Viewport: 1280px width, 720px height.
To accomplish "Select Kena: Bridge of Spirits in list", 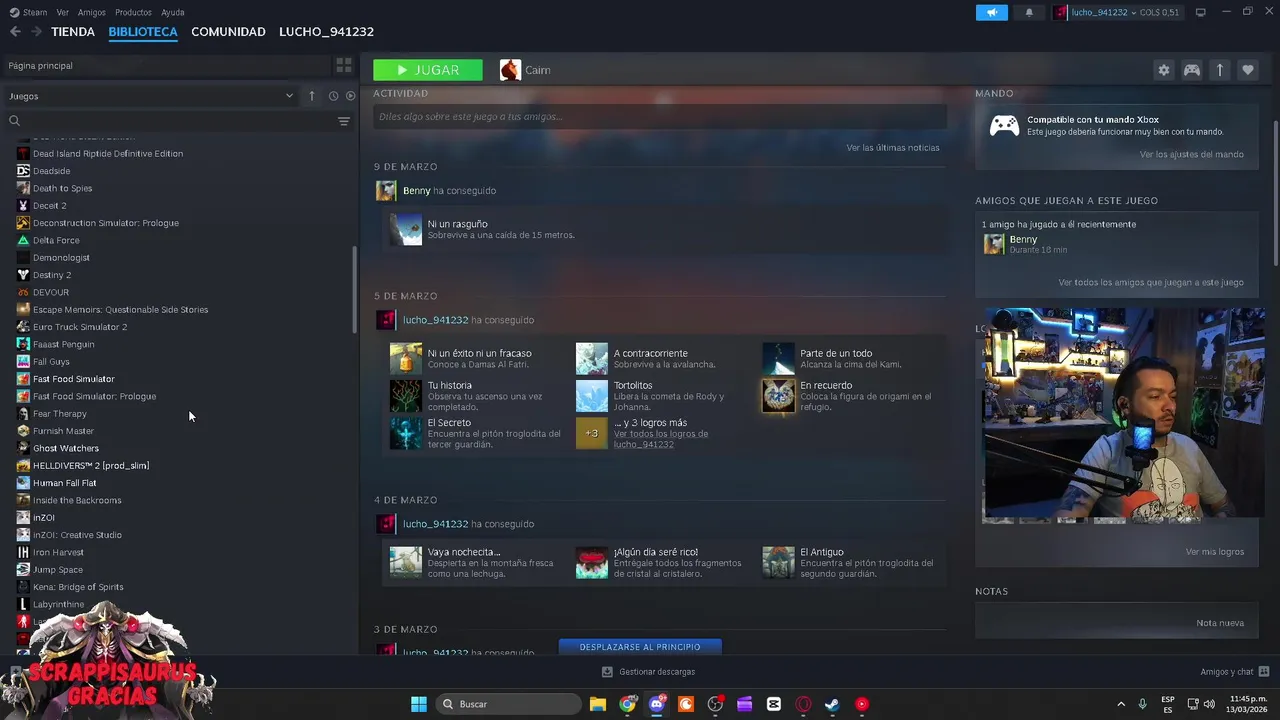I will (x=78, y=587).
